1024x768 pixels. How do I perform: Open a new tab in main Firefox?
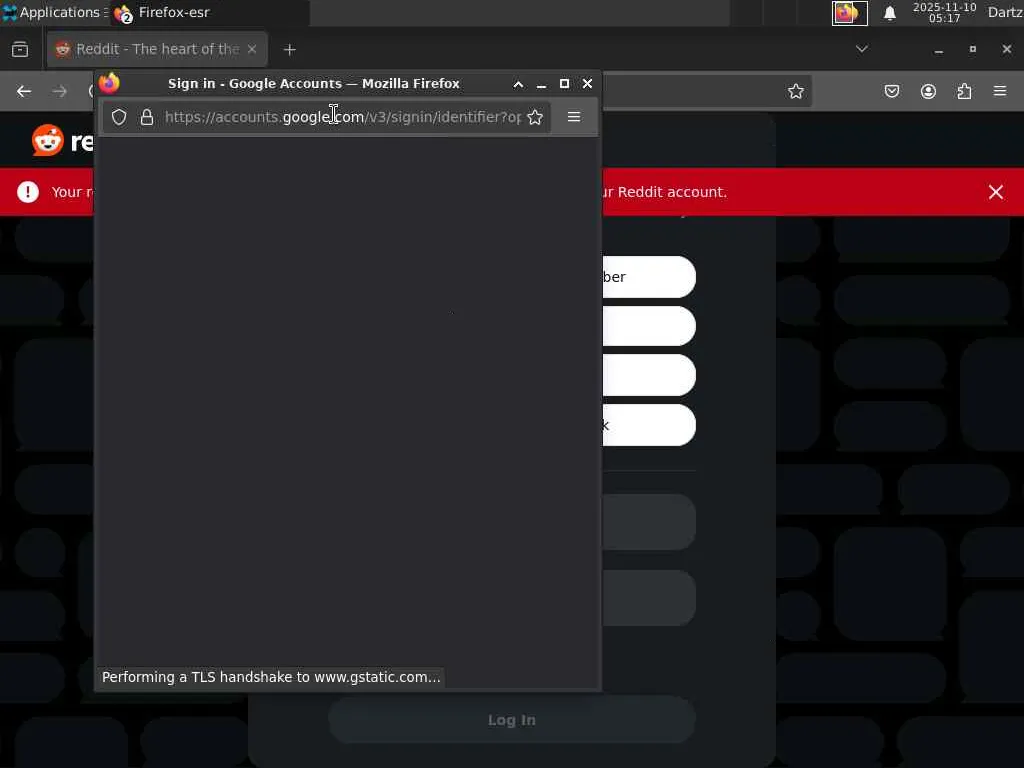(290, 50)
